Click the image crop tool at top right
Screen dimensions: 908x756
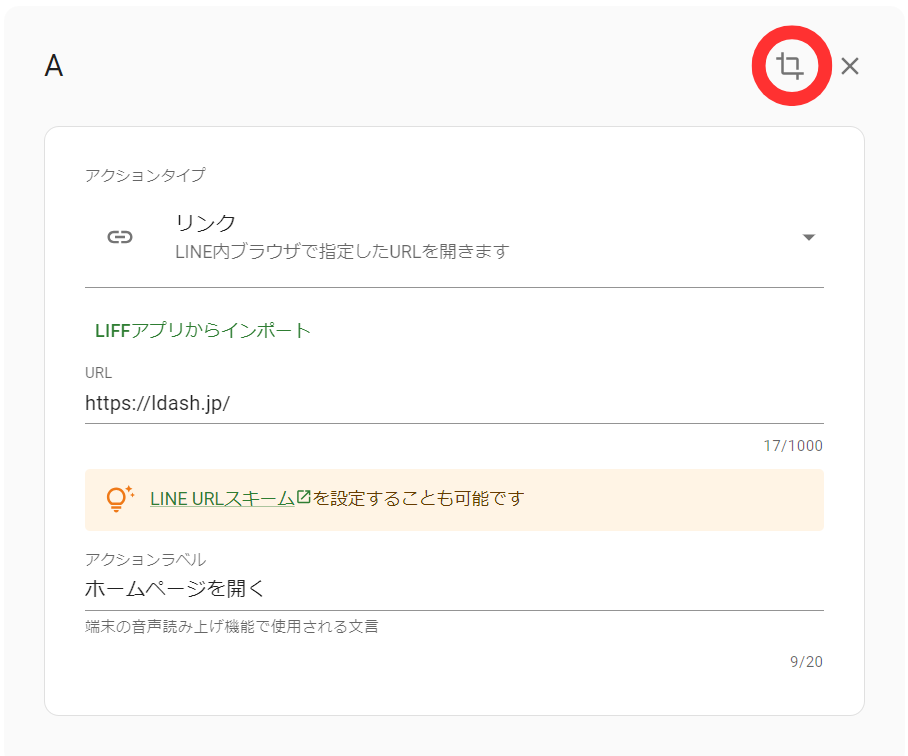pyautogui.click(x=791, y=66)
